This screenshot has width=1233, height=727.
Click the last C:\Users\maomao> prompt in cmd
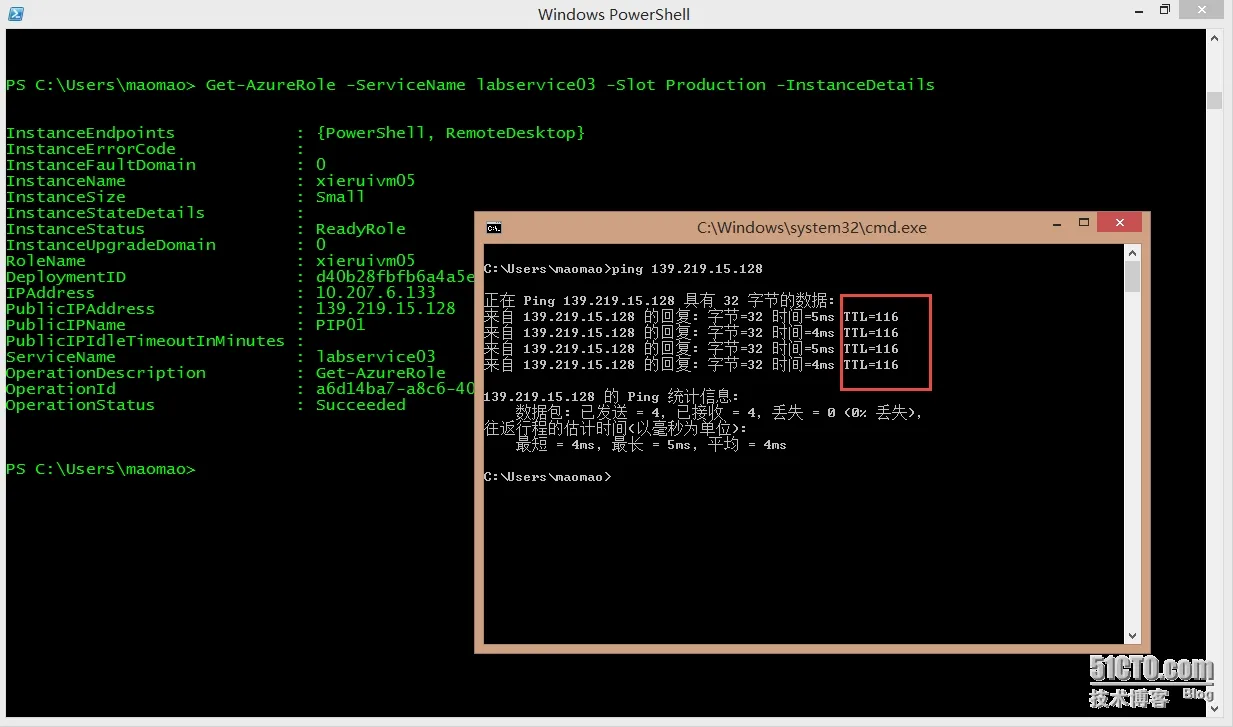point(547,477)
